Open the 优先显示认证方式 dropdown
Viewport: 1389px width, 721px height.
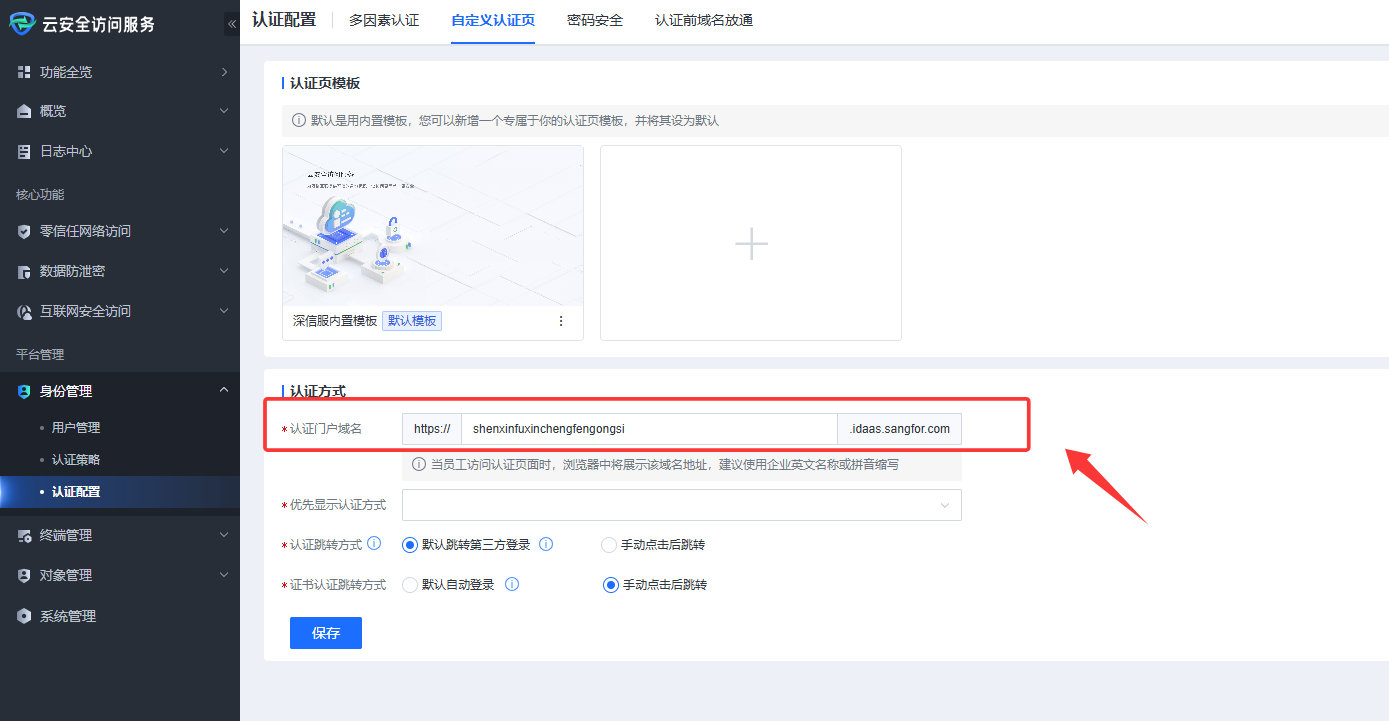coord(681,505)
